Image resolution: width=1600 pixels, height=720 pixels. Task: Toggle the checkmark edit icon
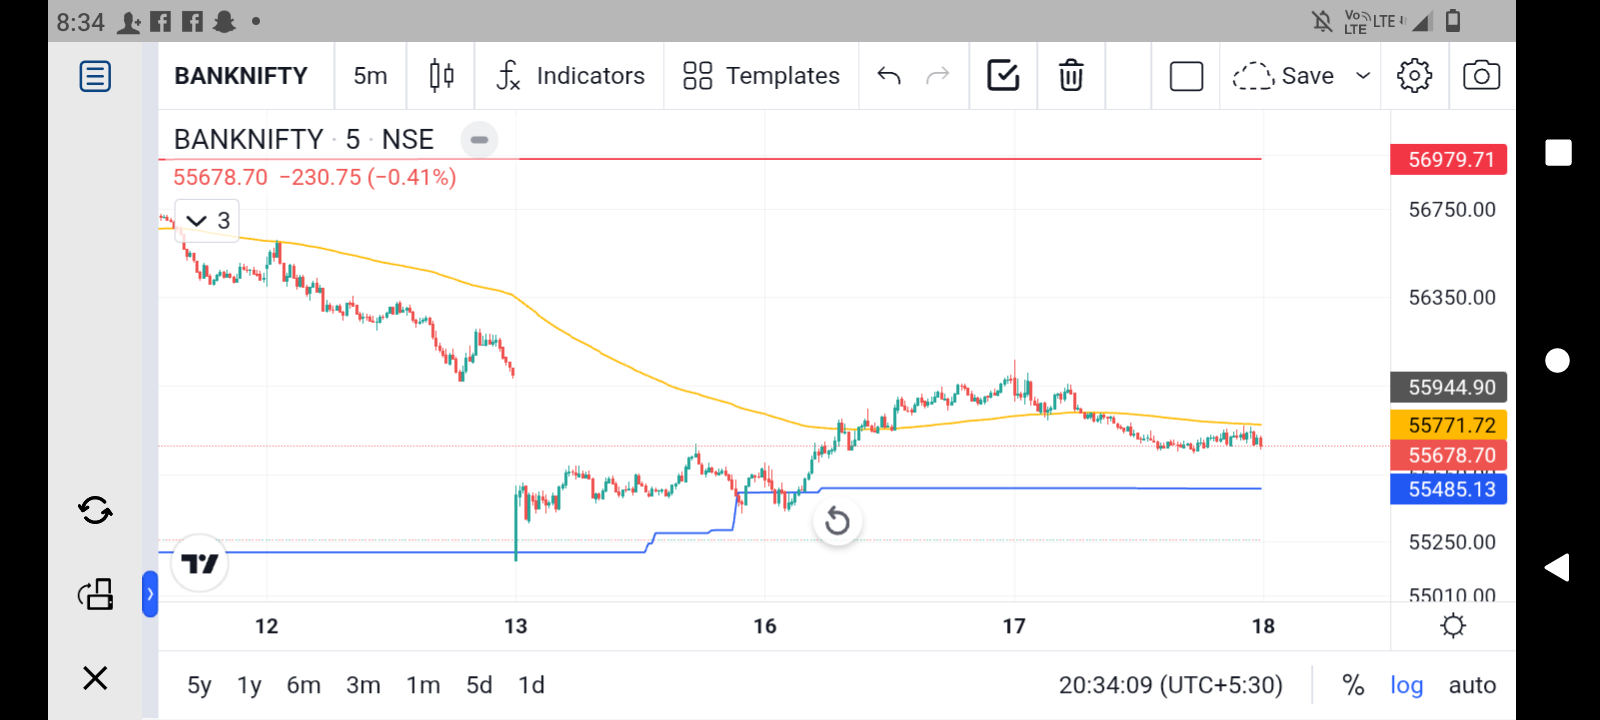coord(1003,76)
